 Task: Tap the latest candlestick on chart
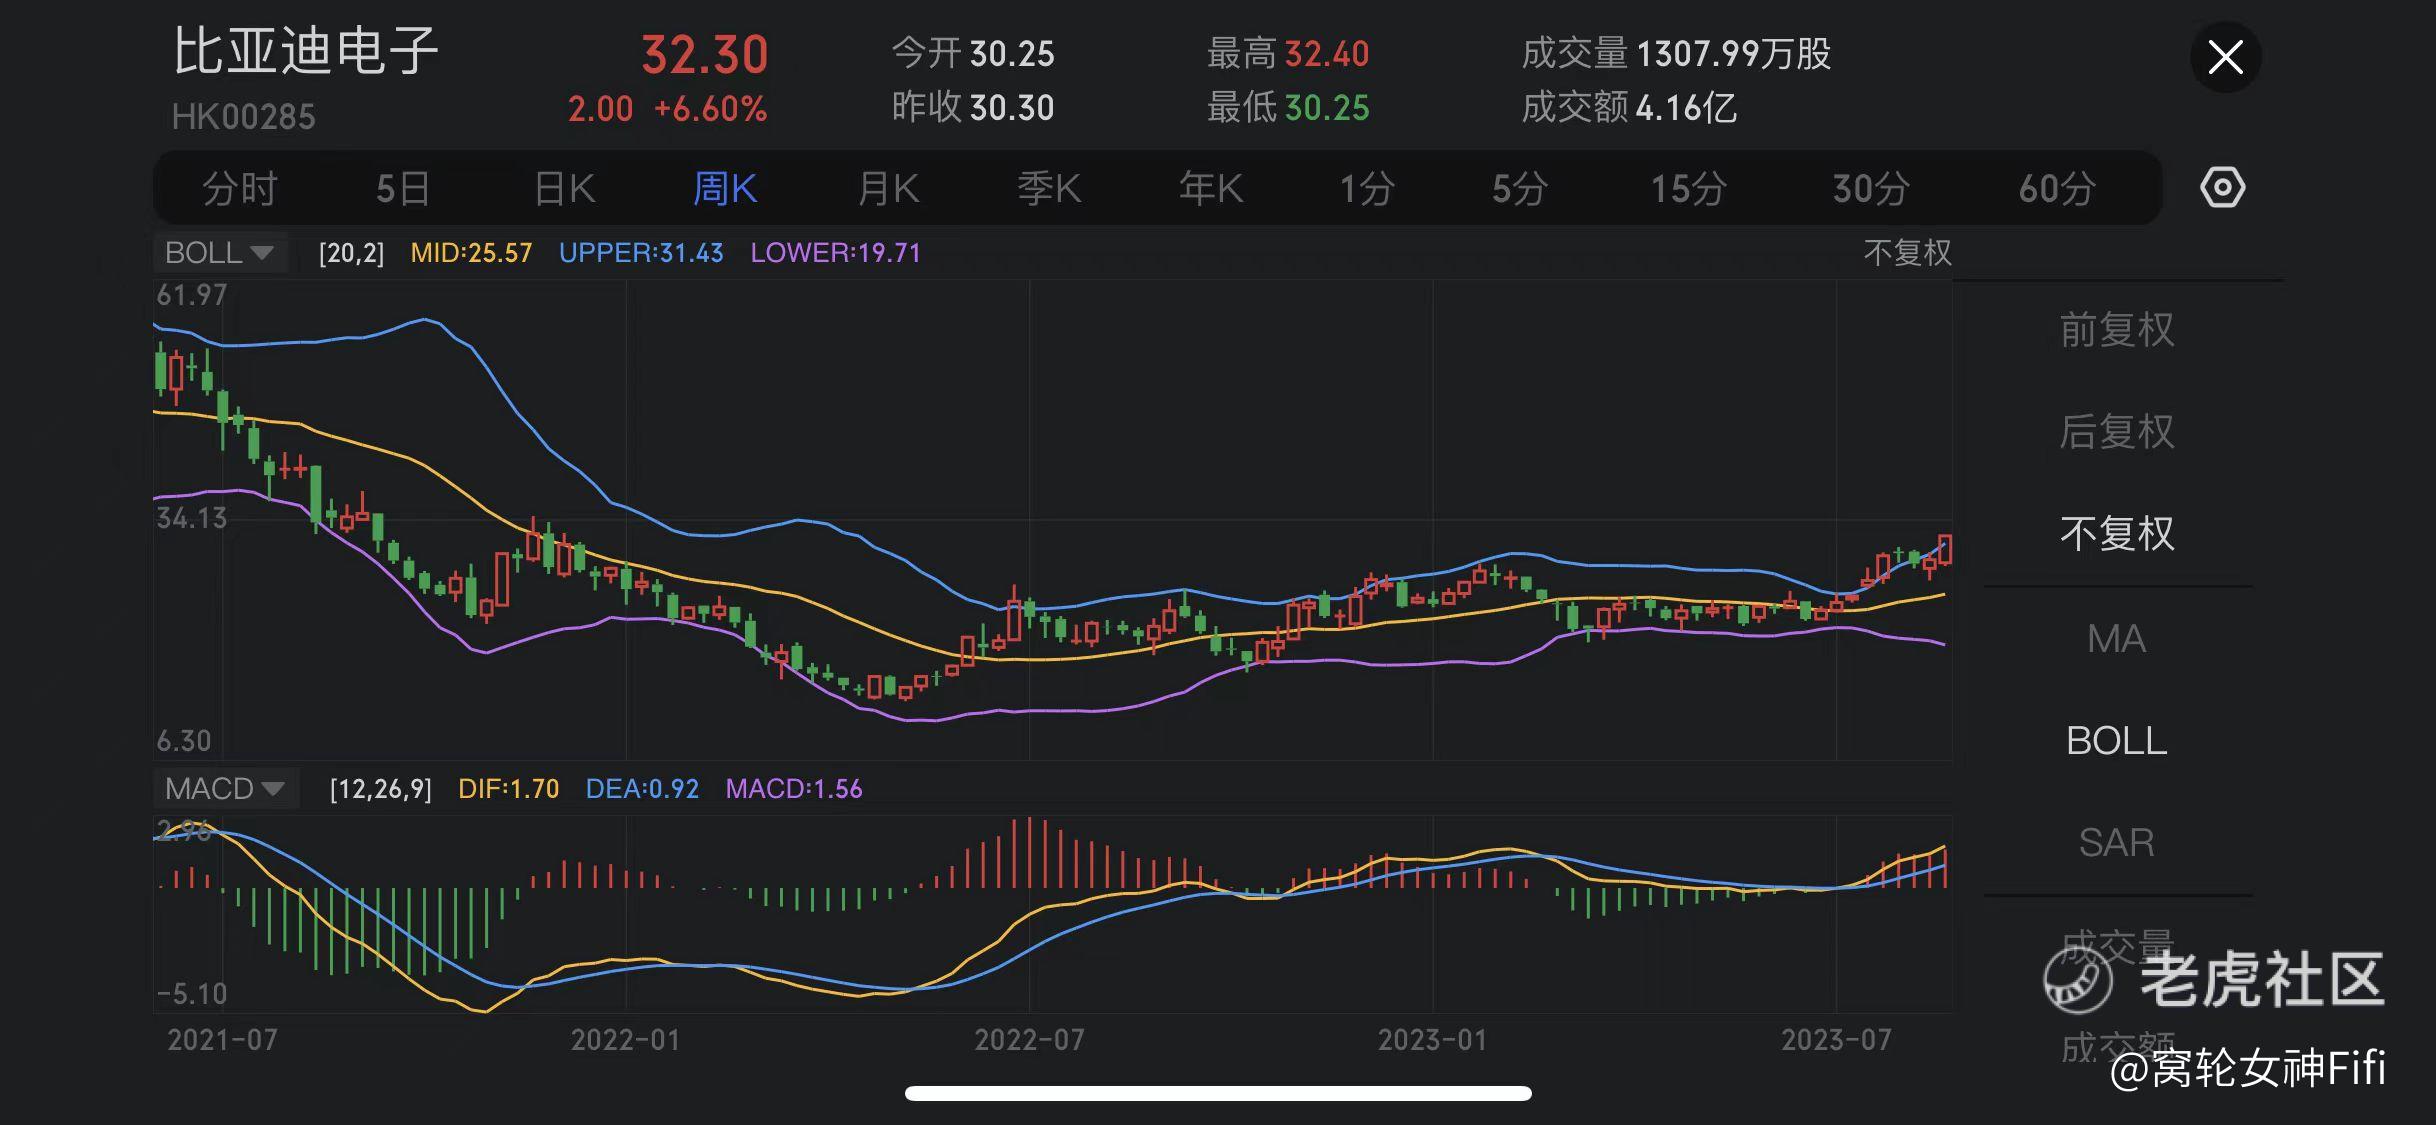click(x=1945, y=550)
